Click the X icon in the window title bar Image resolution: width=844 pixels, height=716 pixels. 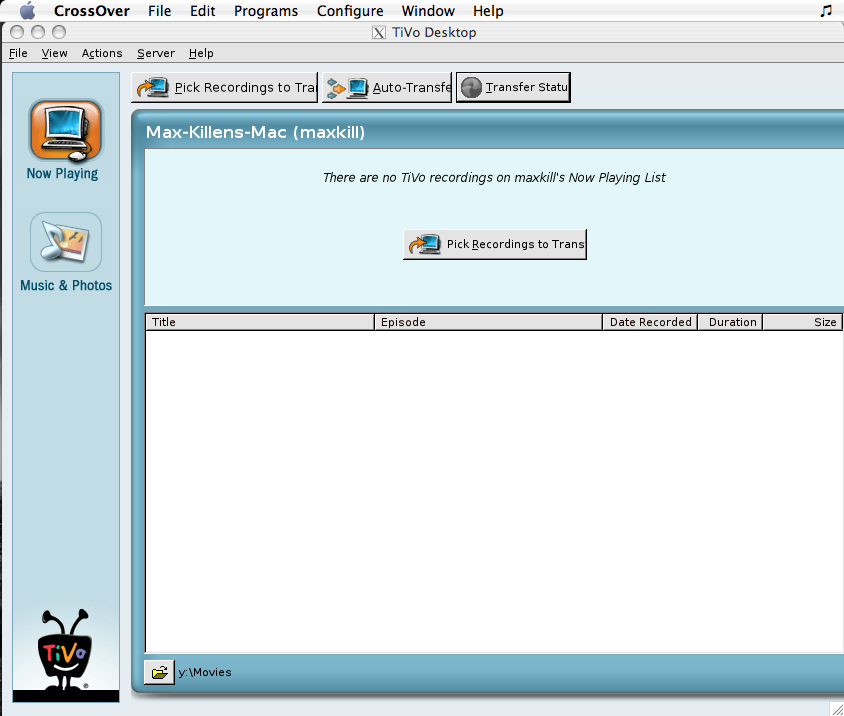(378, 32)
